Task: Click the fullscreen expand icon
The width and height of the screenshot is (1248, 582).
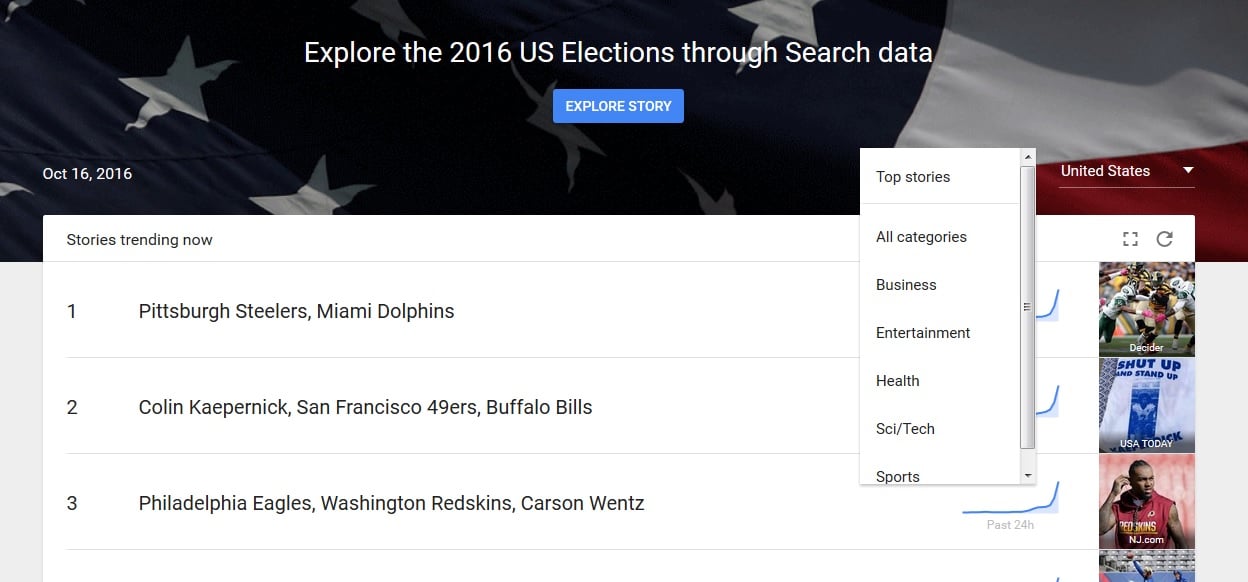Action: pos(1130,239)
